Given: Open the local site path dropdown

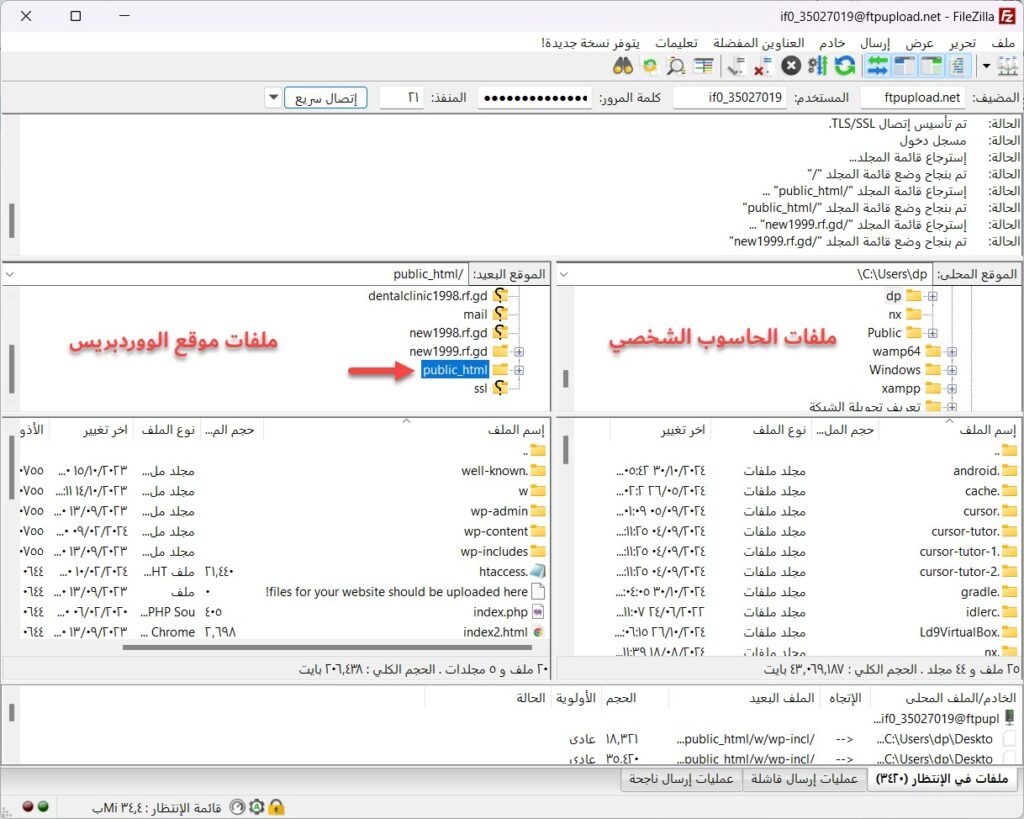Looking at the screenshot, I should (564, 274).
